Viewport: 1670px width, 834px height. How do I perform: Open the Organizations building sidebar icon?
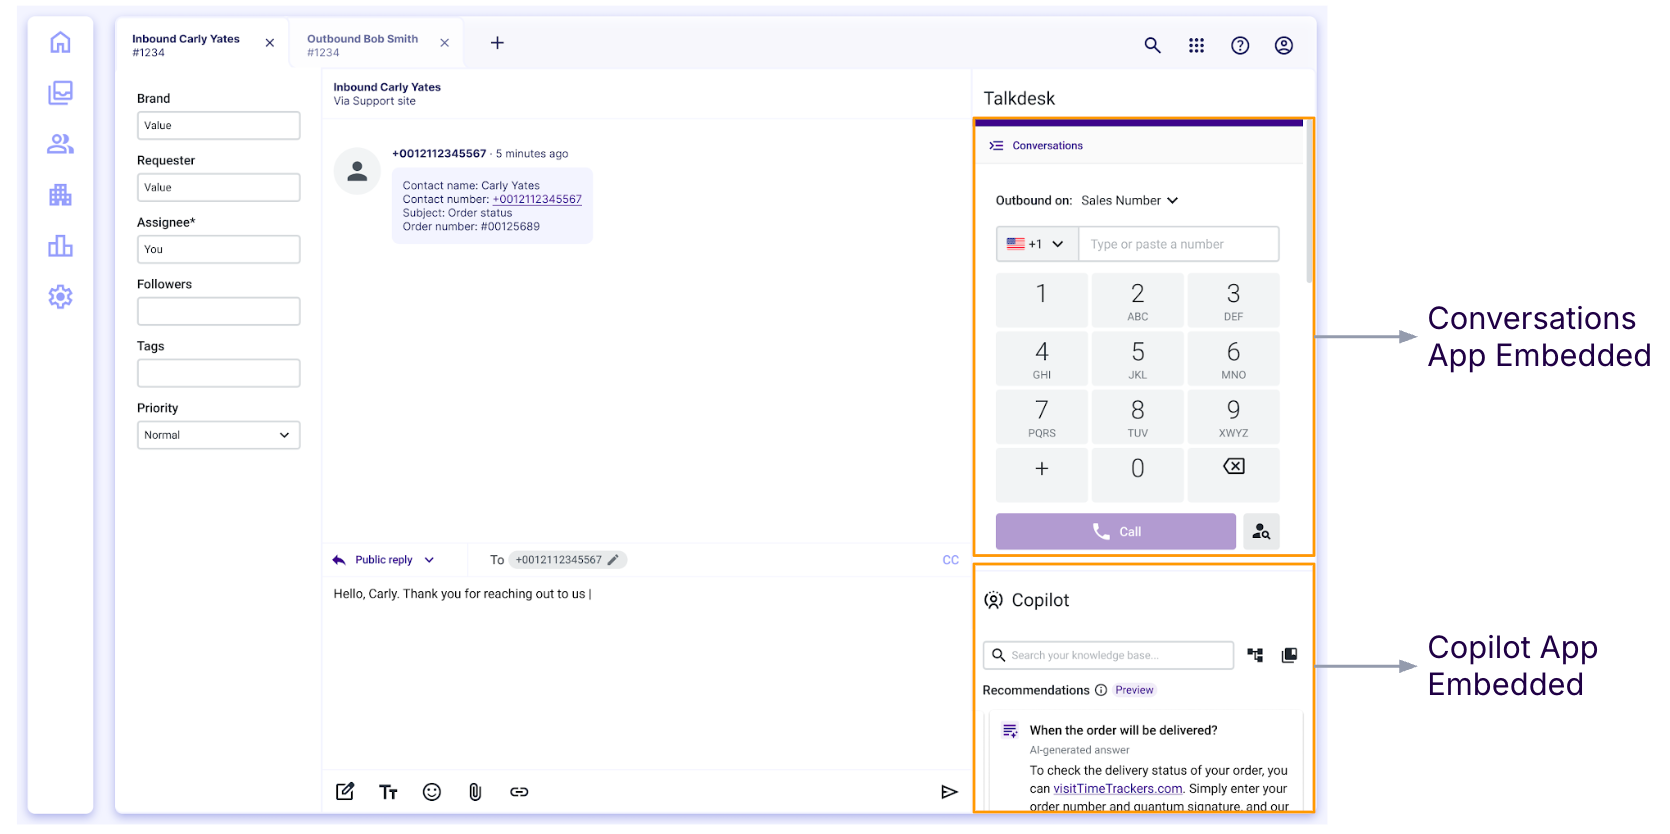click(60, 195)
